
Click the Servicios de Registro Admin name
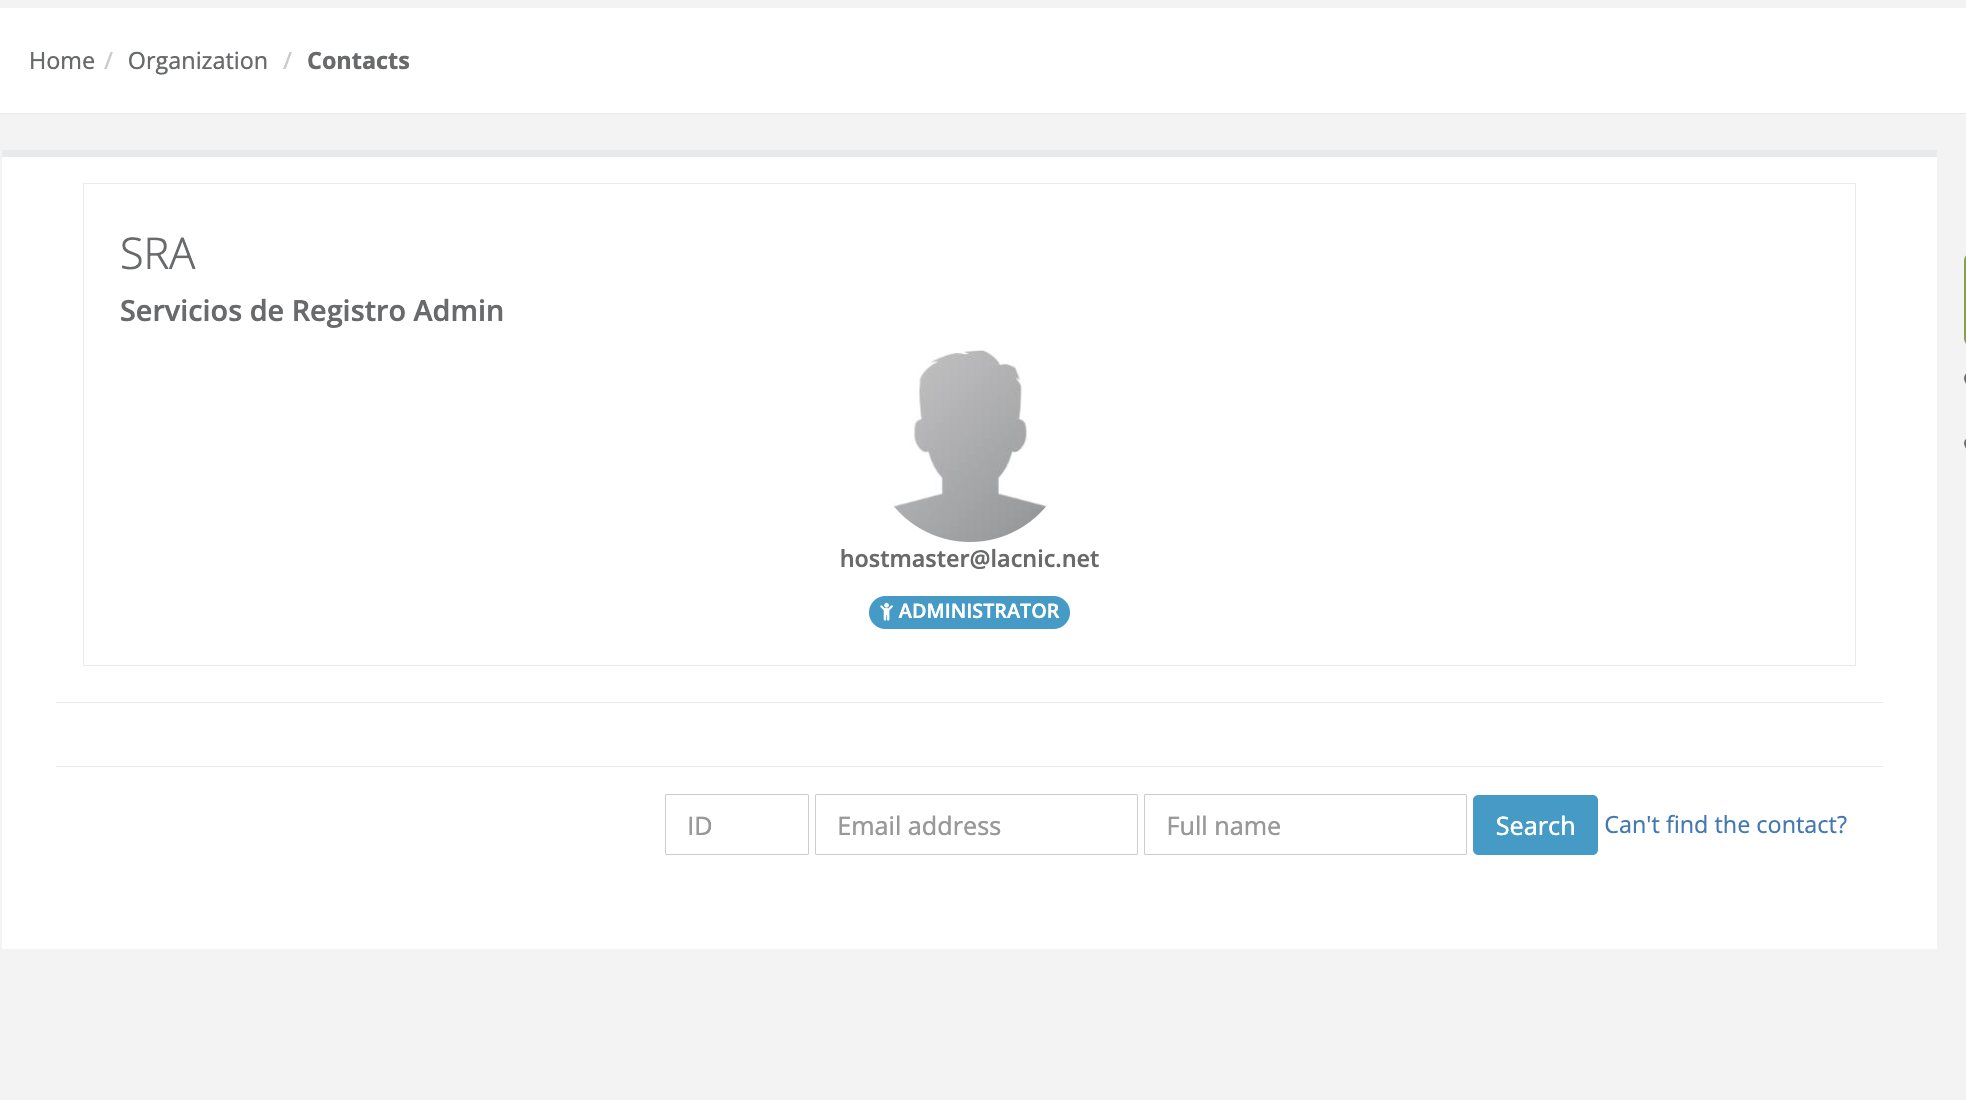(x=311, y=311)
